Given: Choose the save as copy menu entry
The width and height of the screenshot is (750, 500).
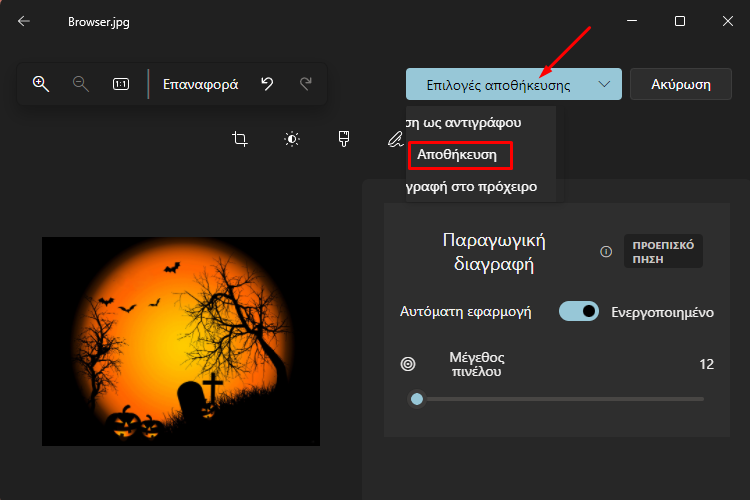Looking at the screenshot, I should coord(480,122).
